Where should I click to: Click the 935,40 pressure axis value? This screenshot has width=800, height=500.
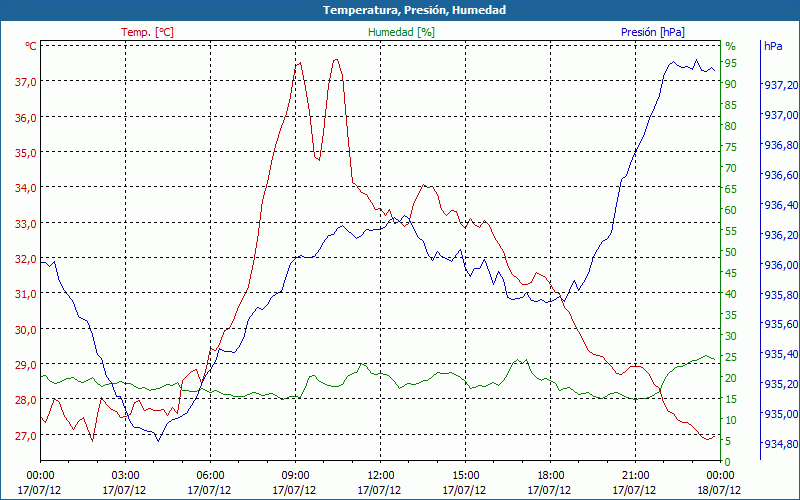pyautogui.click(x=781, y=354)
